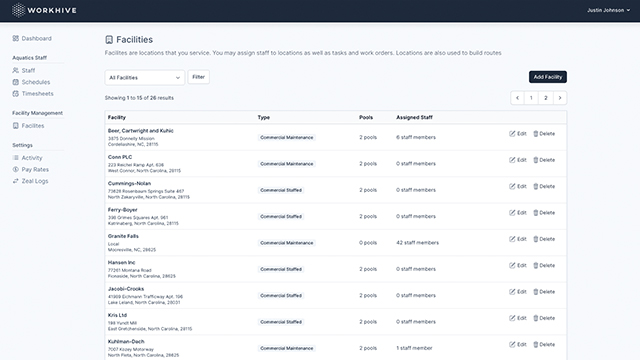Click the Facilities page heading icon
The width and height of the screenshot is (640, 360).
point(109,40)
